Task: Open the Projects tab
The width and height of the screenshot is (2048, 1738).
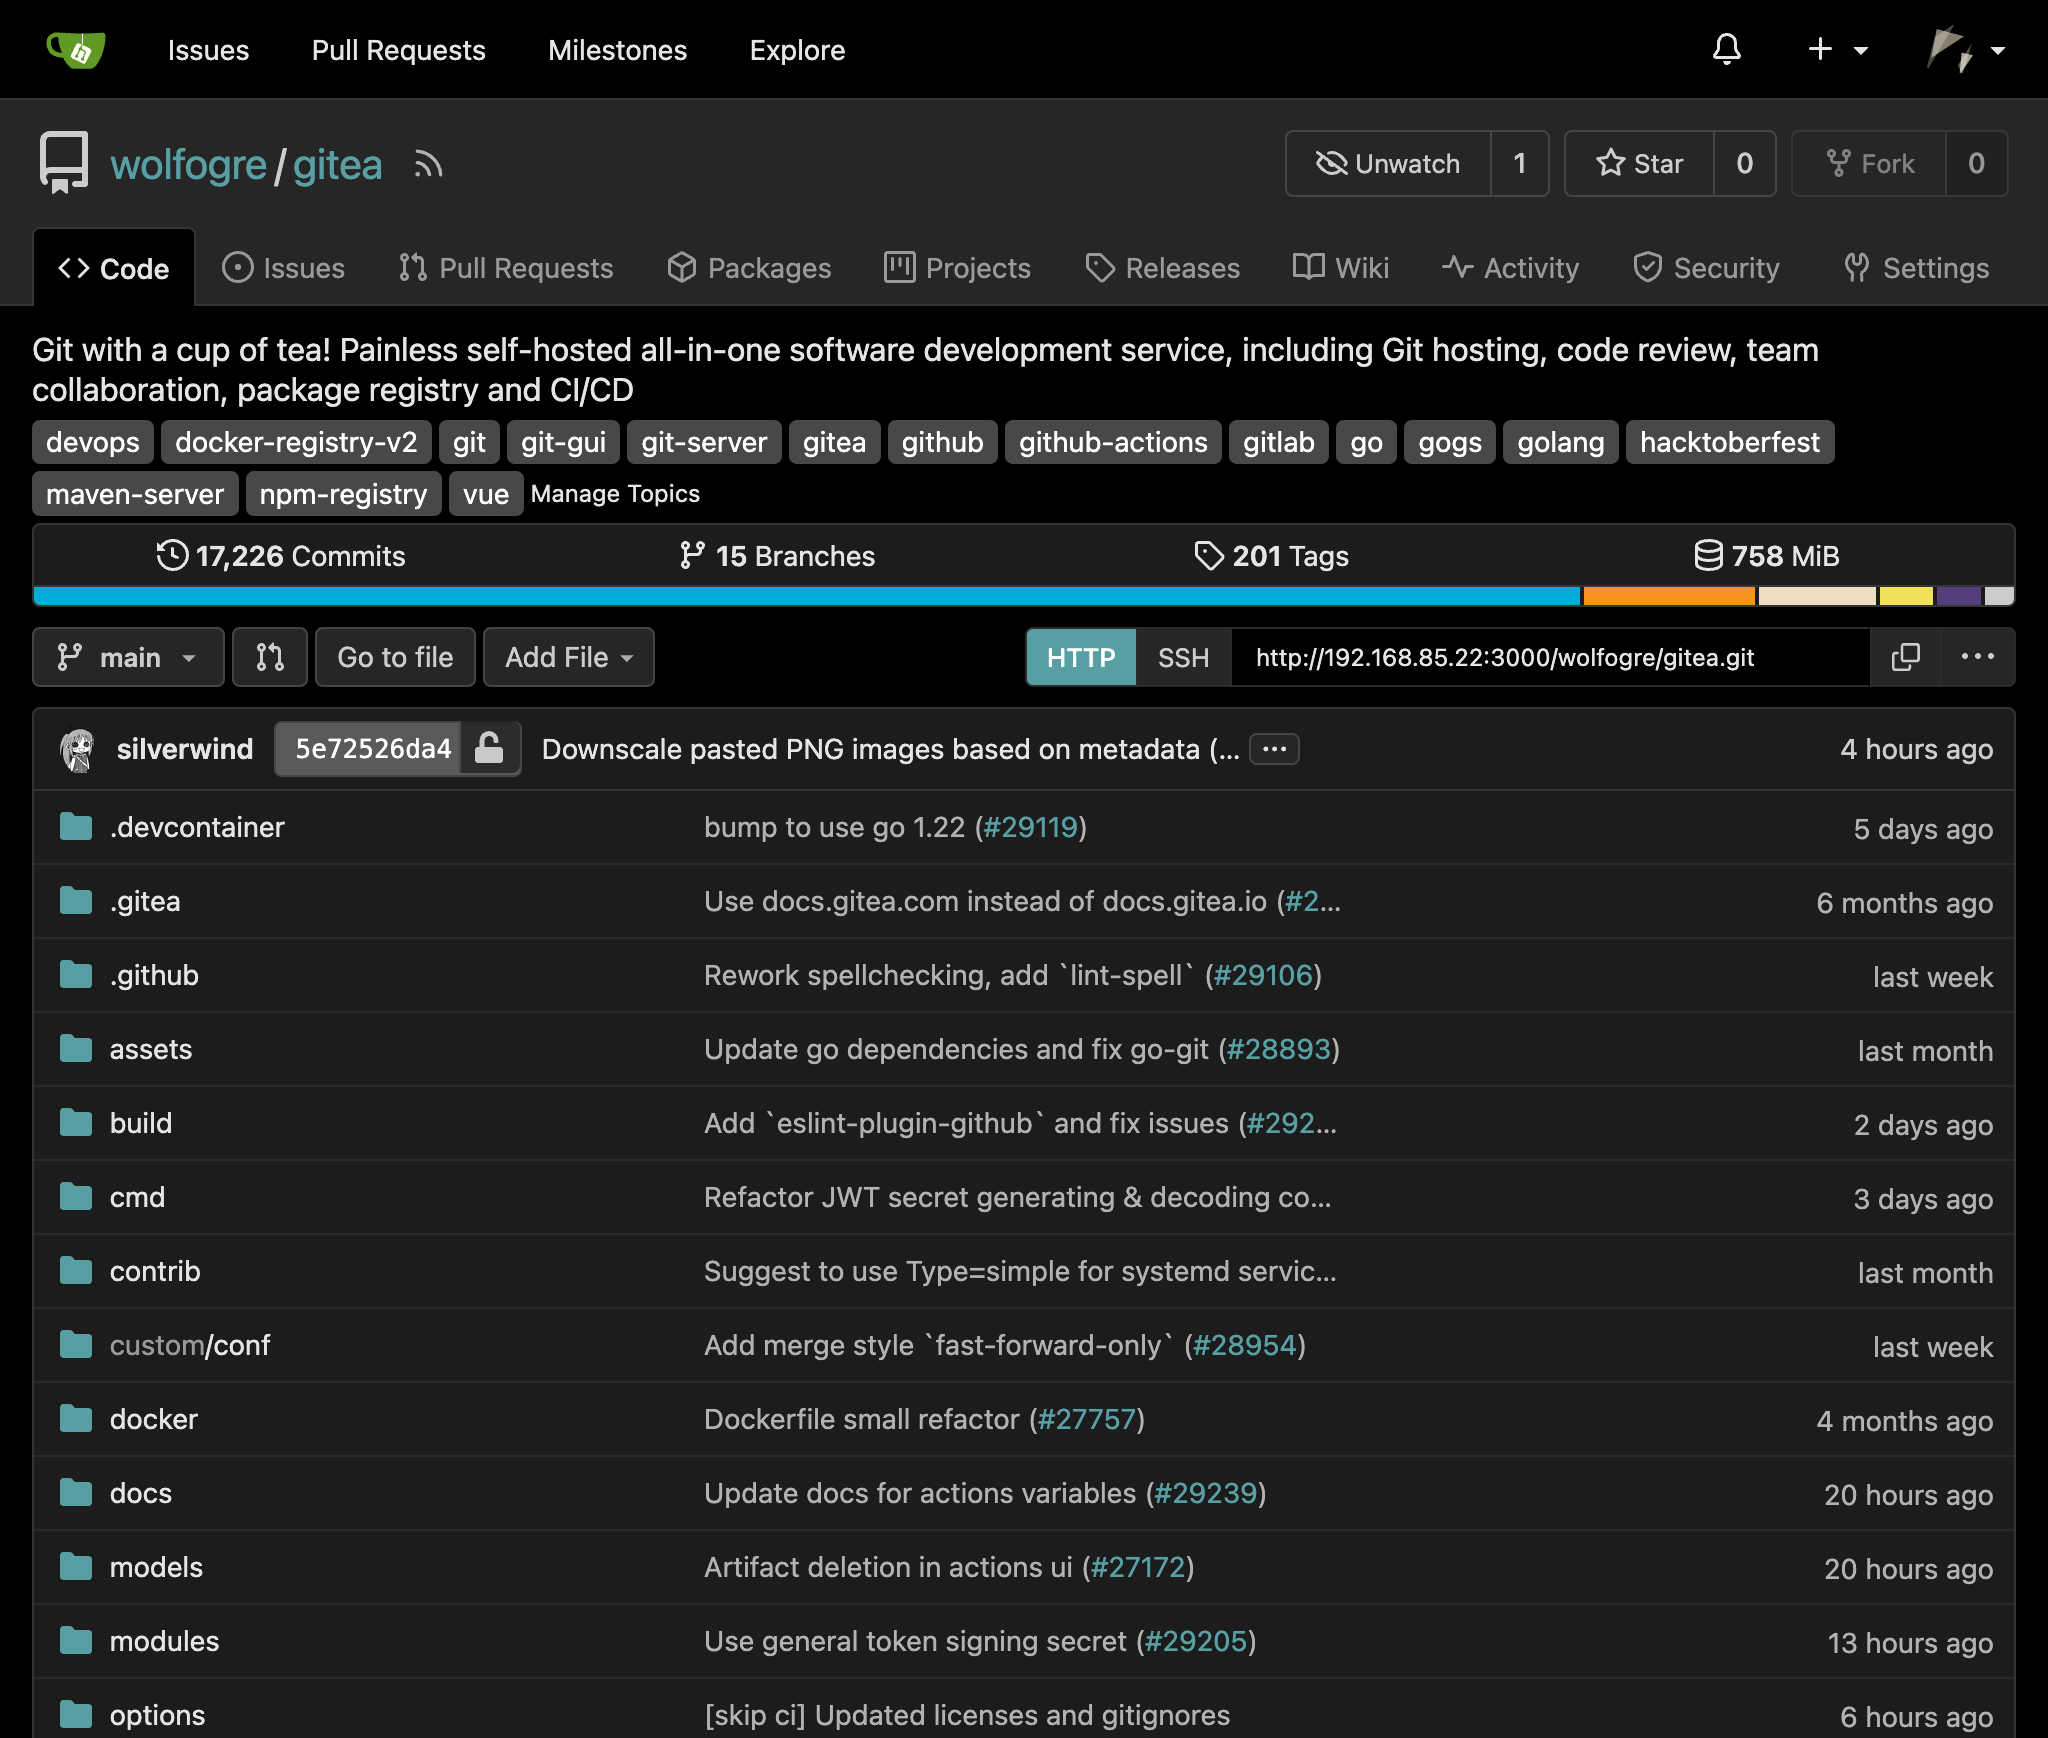Action: pyautogui.click(x=957, y=268)
